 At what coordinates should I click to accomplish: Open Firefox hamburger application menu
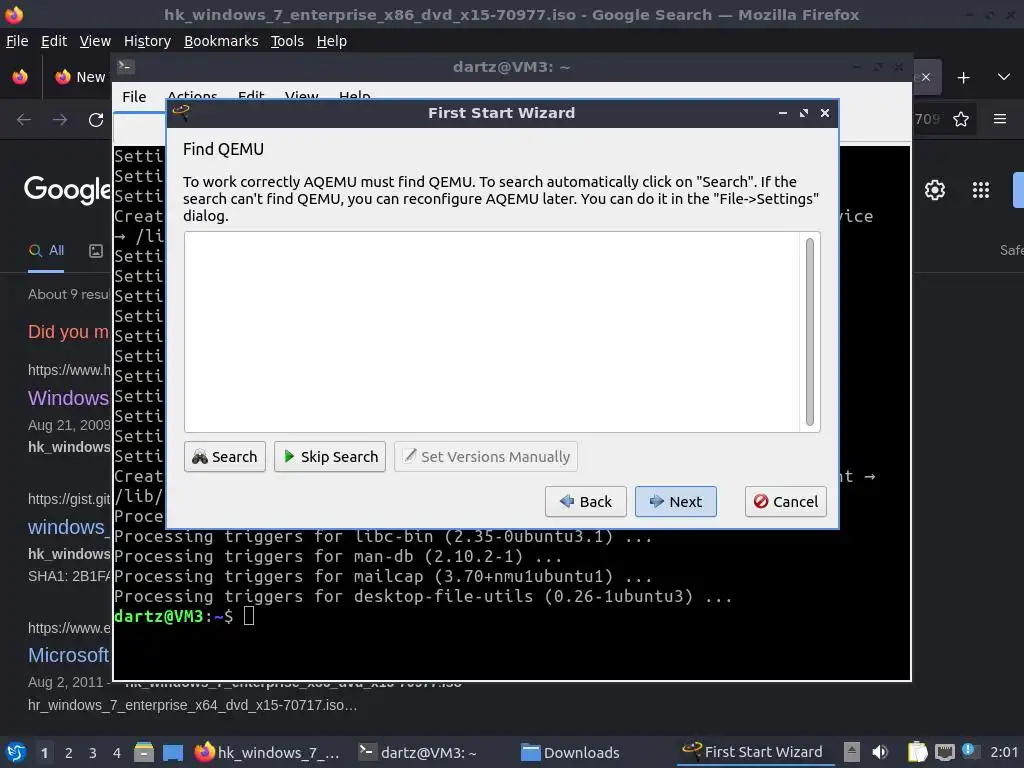click(1000, 119)
